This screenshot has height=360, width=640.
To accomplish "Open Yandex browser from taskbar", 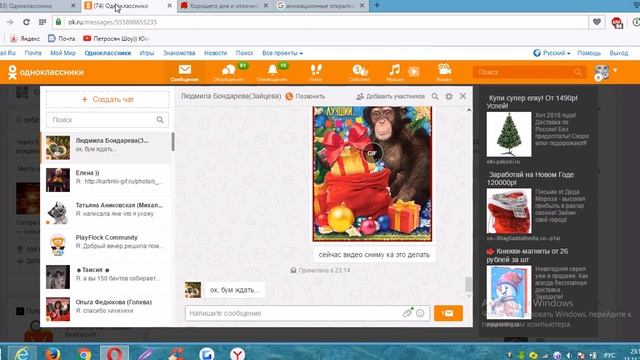I will 238,353.
